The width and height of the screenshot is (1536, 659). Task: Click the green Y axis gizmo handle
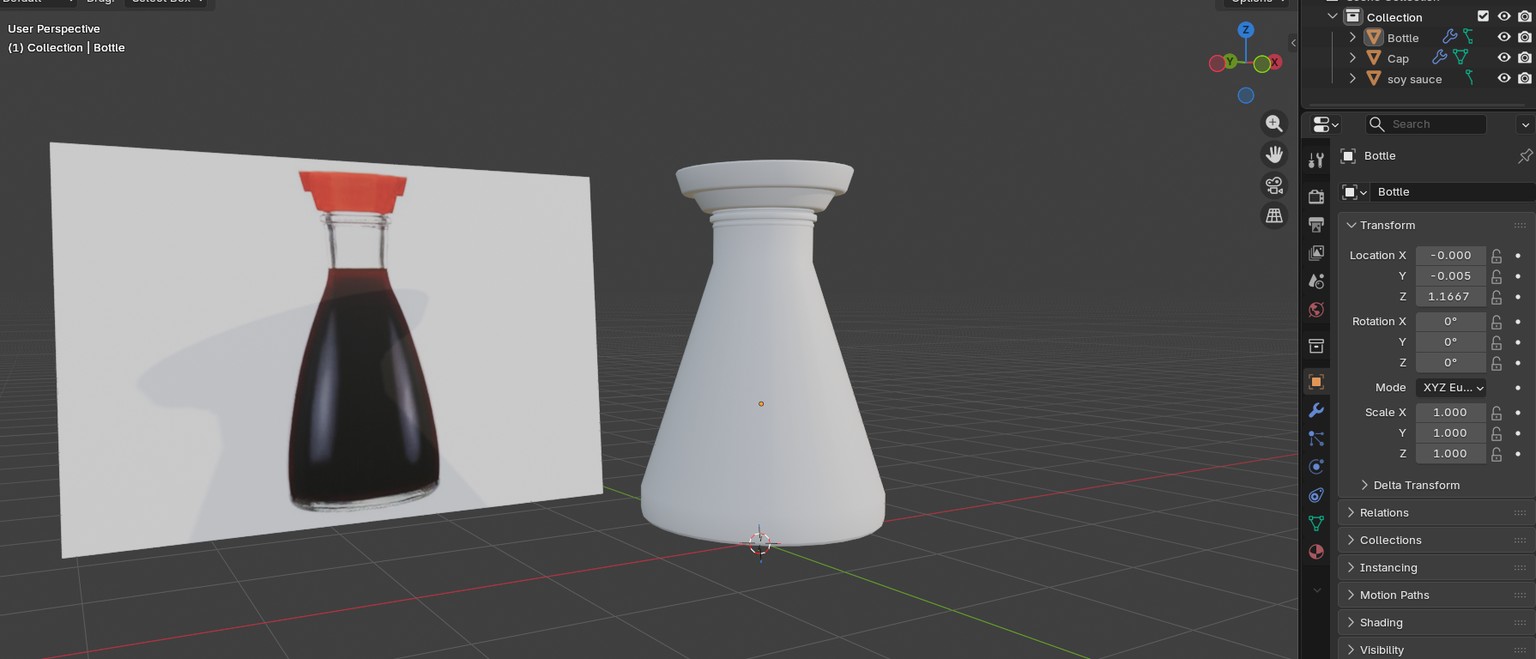point(1229,62)
